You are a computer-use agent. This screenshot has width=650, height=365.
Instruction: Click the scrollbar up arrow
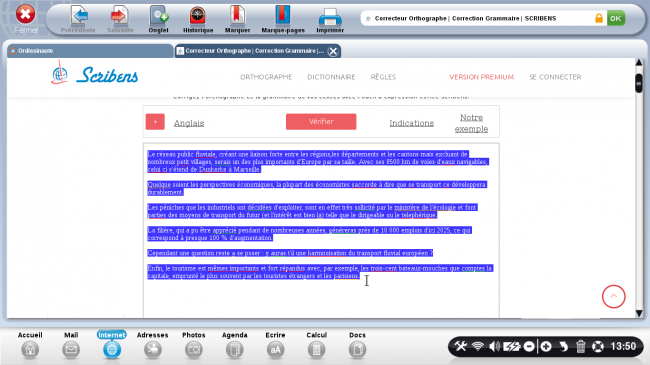point(639,62)
